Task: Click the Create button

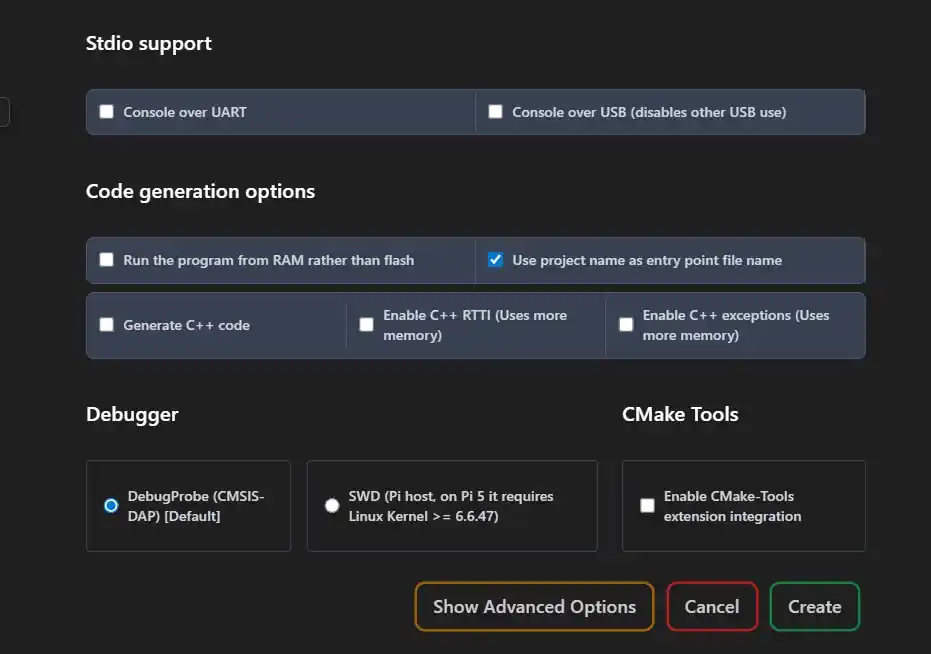Action: 814,607
